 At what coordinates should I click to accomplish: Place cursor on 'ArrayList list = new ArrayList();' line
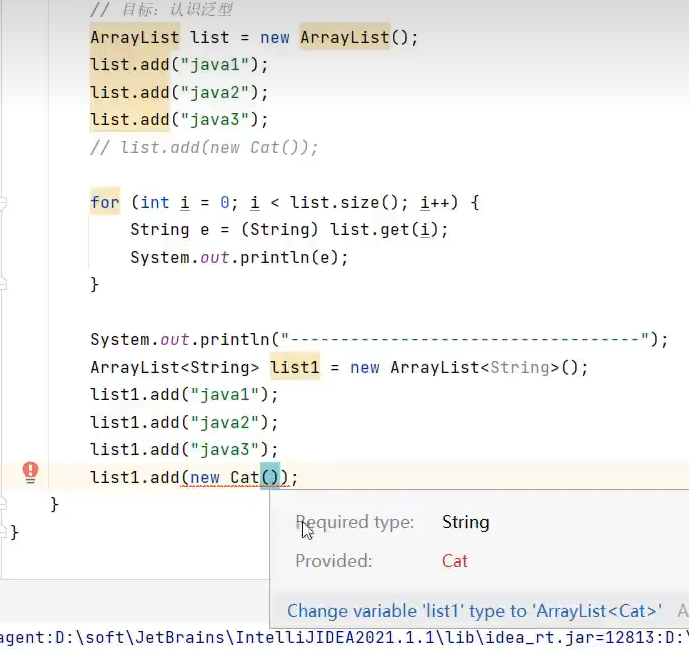(x=254, y=37)
